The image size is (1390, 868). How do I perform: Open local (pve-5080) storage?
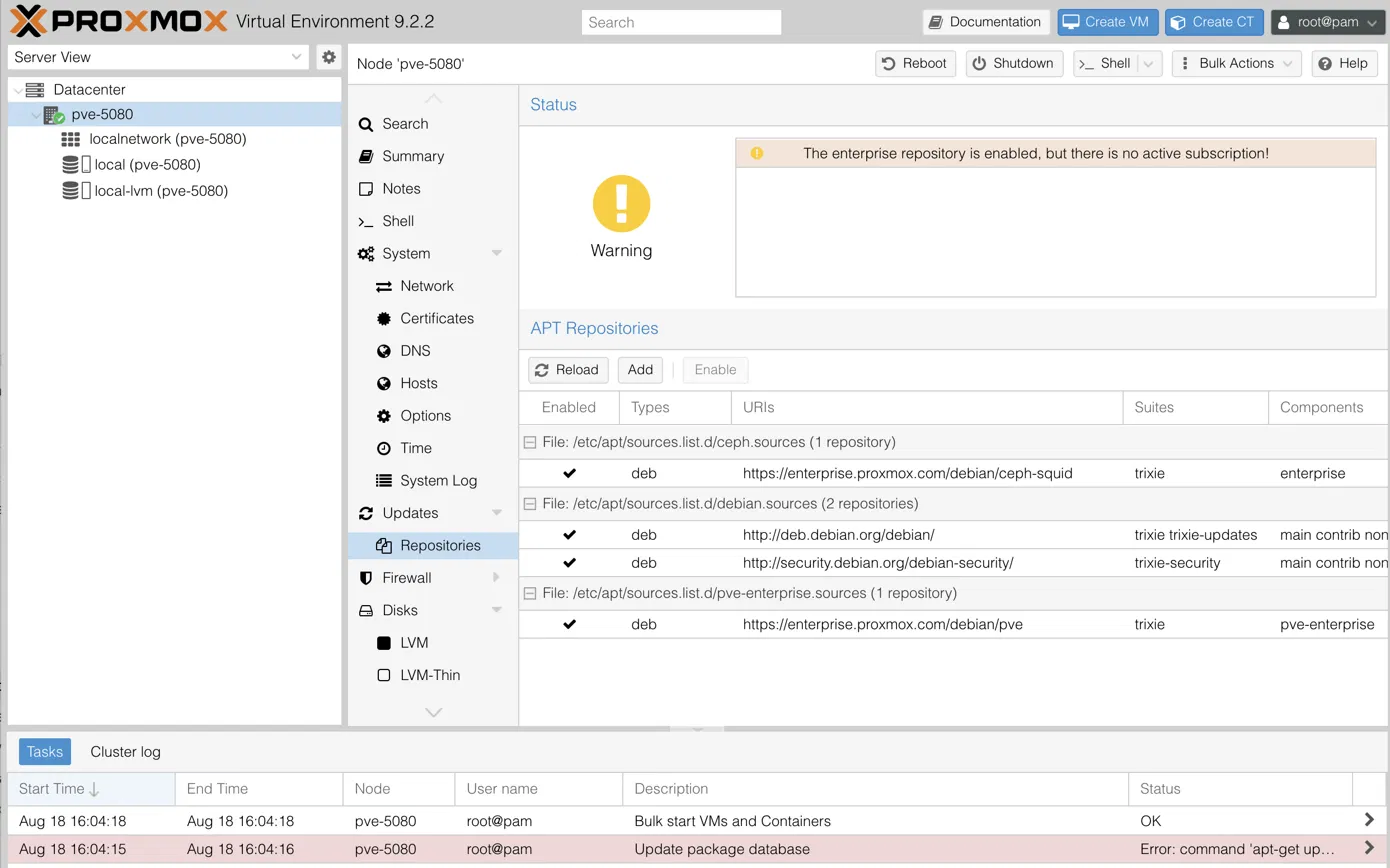click(147, 164)
